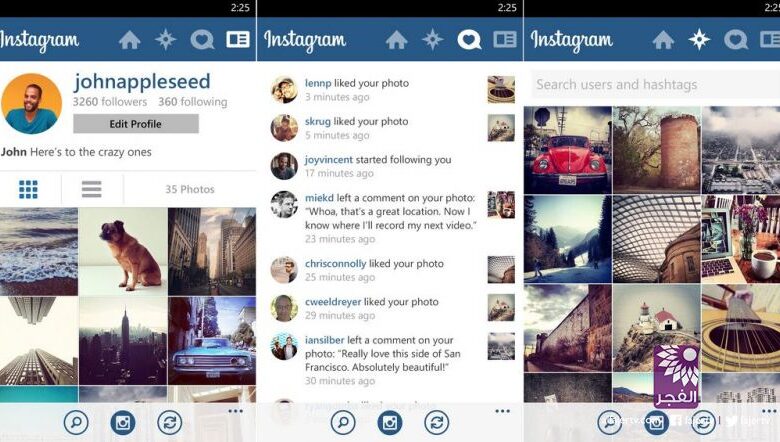Click the Search users and hashtags field
Screen dimensions: 780x442
pyautogui.click(x=656, y=85)
